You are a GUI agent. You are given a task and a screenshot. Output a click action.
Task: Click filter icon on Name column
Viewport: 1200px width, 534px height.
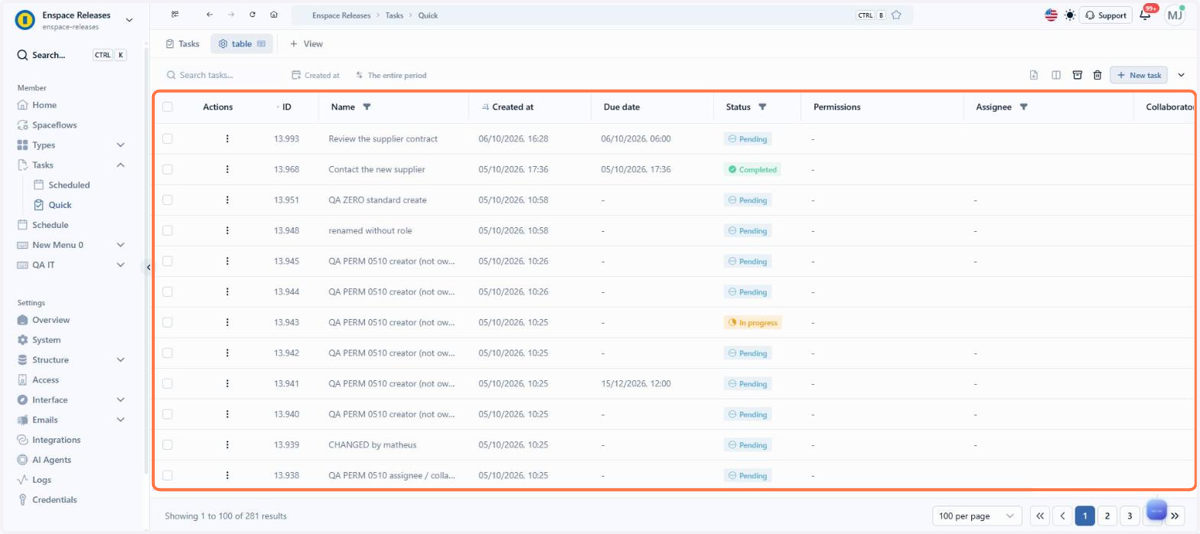(x=366, y=107)
